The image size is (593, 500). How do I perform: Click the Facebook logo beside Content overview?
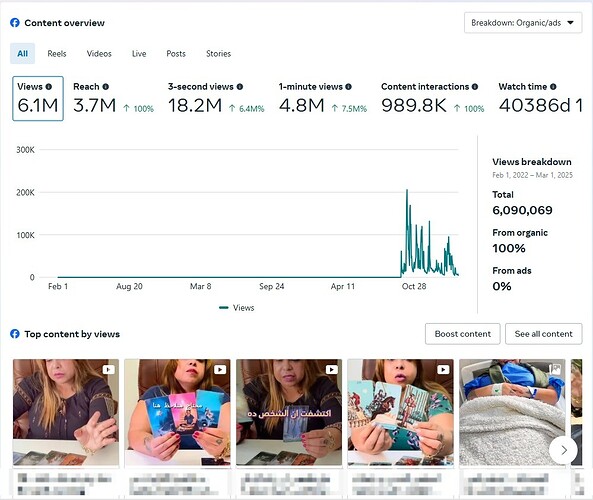(15, 23)
